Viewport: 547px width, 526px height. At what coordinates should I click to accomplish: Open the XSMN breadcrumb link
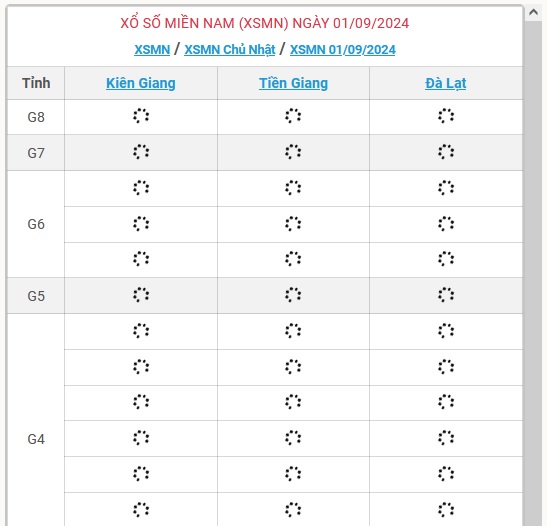152,50
